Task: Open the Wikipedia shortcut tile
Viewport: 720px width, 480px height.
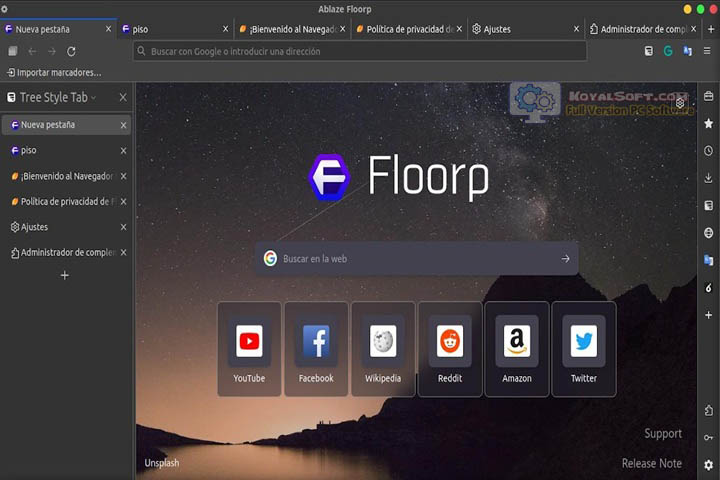Action: click(383, 349)
